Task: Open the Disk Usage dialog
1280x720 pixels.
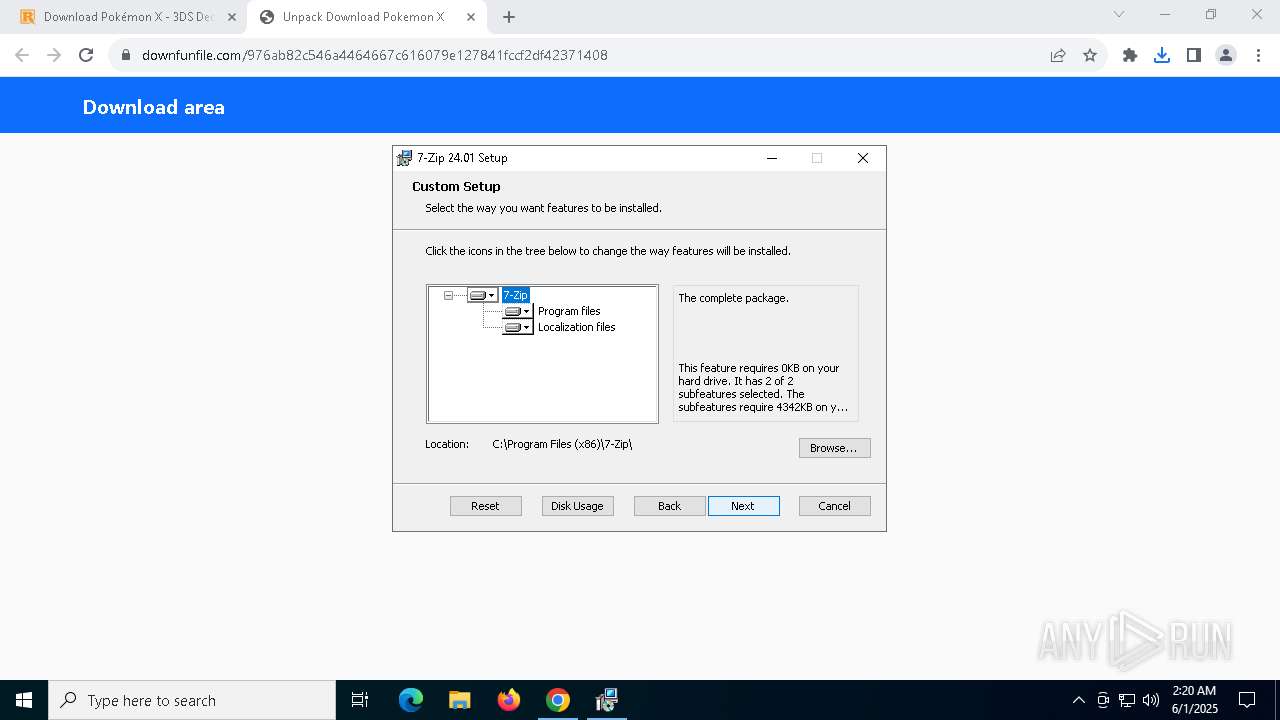Action: coord(578,506)
